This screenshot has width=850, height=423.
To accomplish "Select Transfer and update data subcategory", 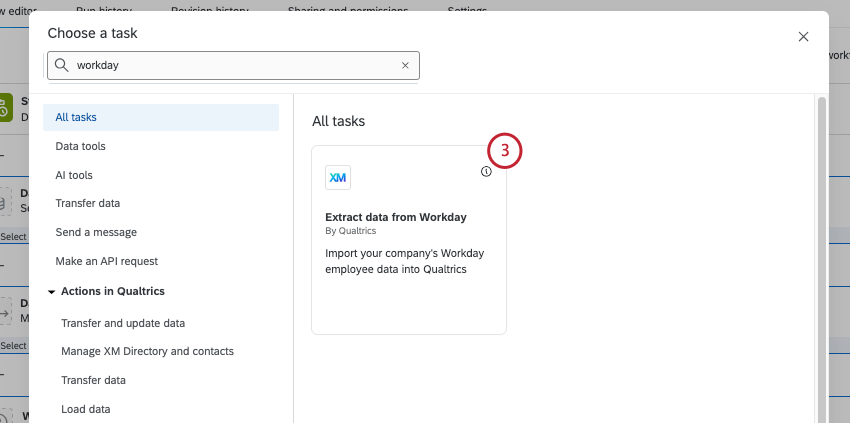I will 123,323.
